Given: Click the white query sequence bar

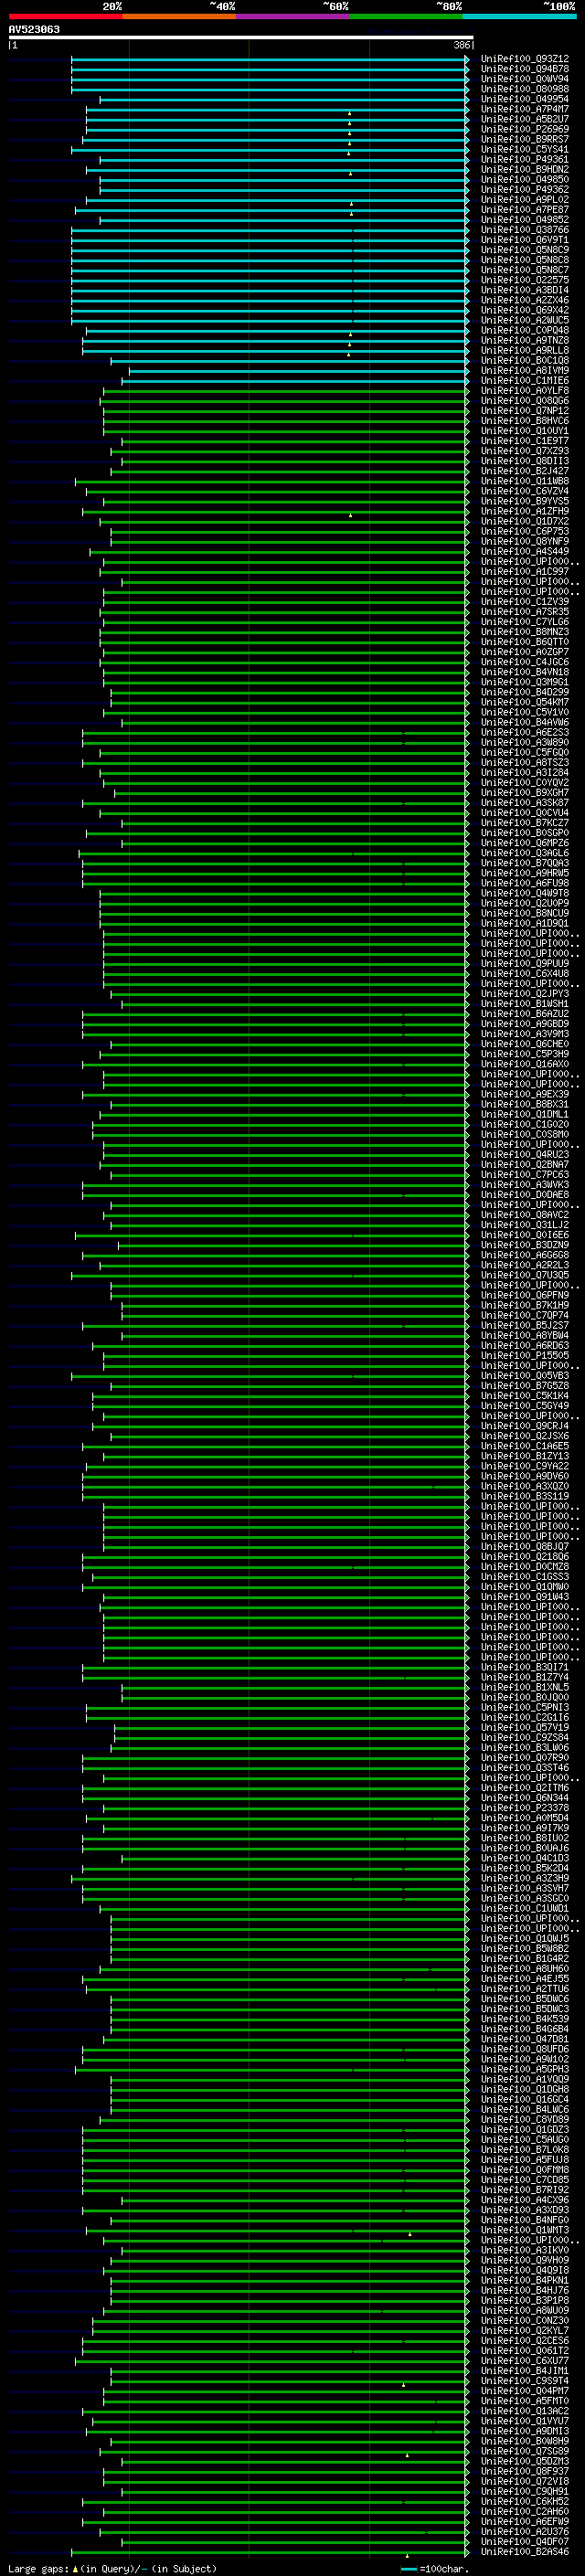Looking at the screenshot, I should coord(241,37).
